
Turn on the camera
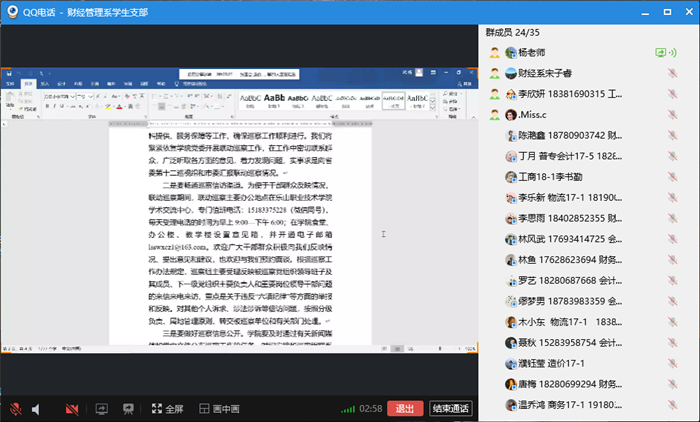pyautogui.click(x=72, y=409)
